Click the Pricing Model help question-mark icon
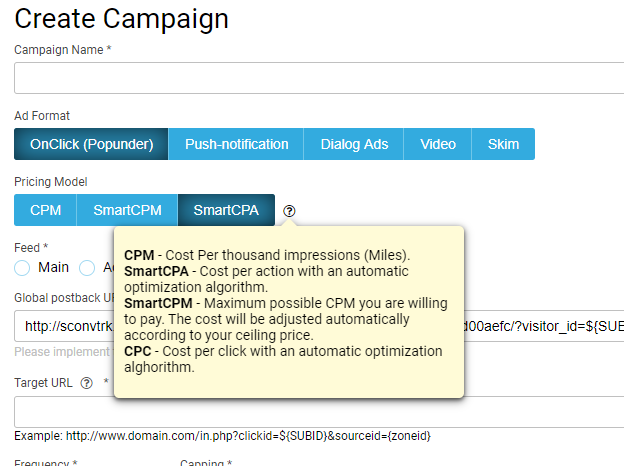This screenshot has height=466, width=624. pos(289,211)
